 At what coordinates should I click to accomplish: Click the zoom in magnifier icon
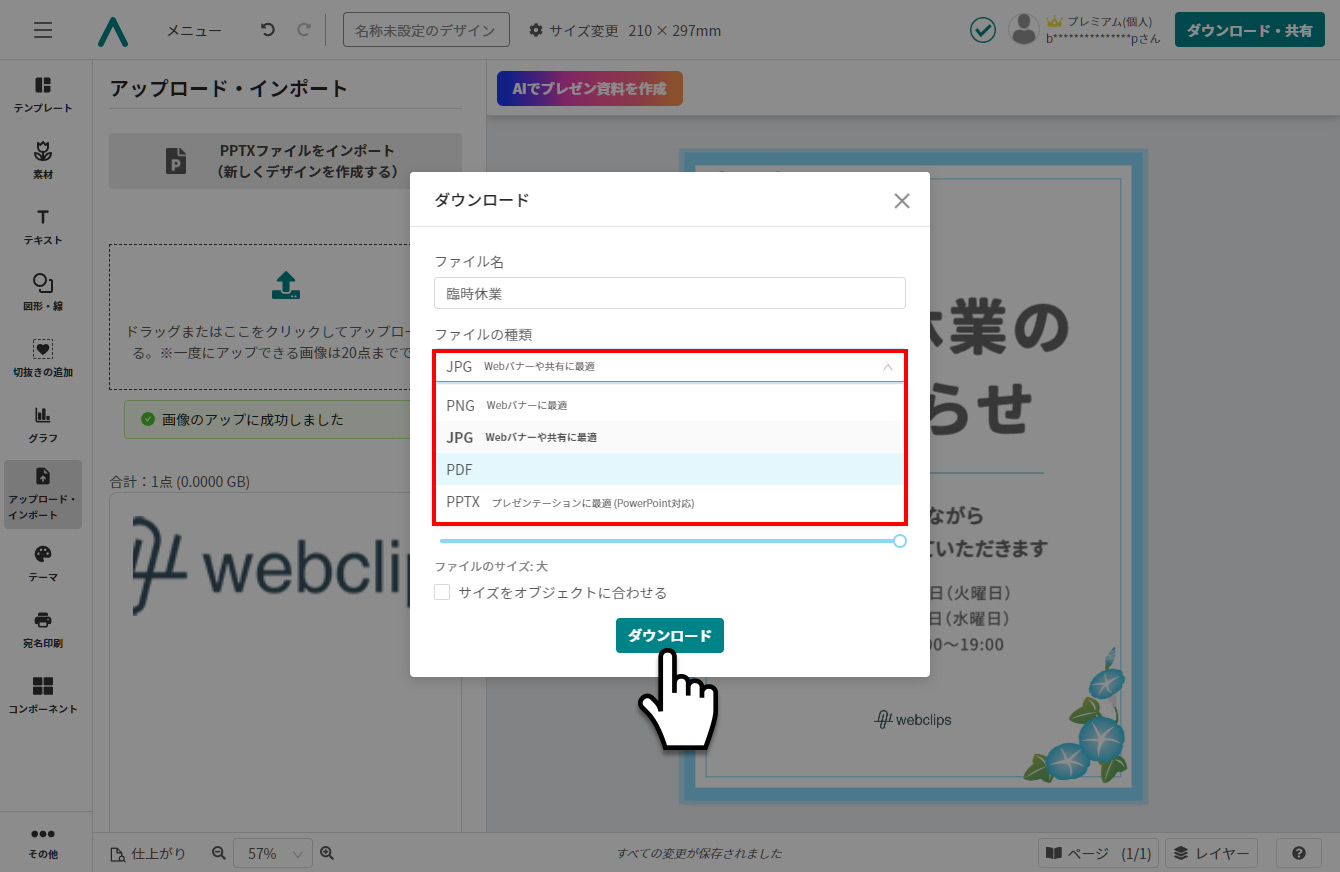coord(326,853)
